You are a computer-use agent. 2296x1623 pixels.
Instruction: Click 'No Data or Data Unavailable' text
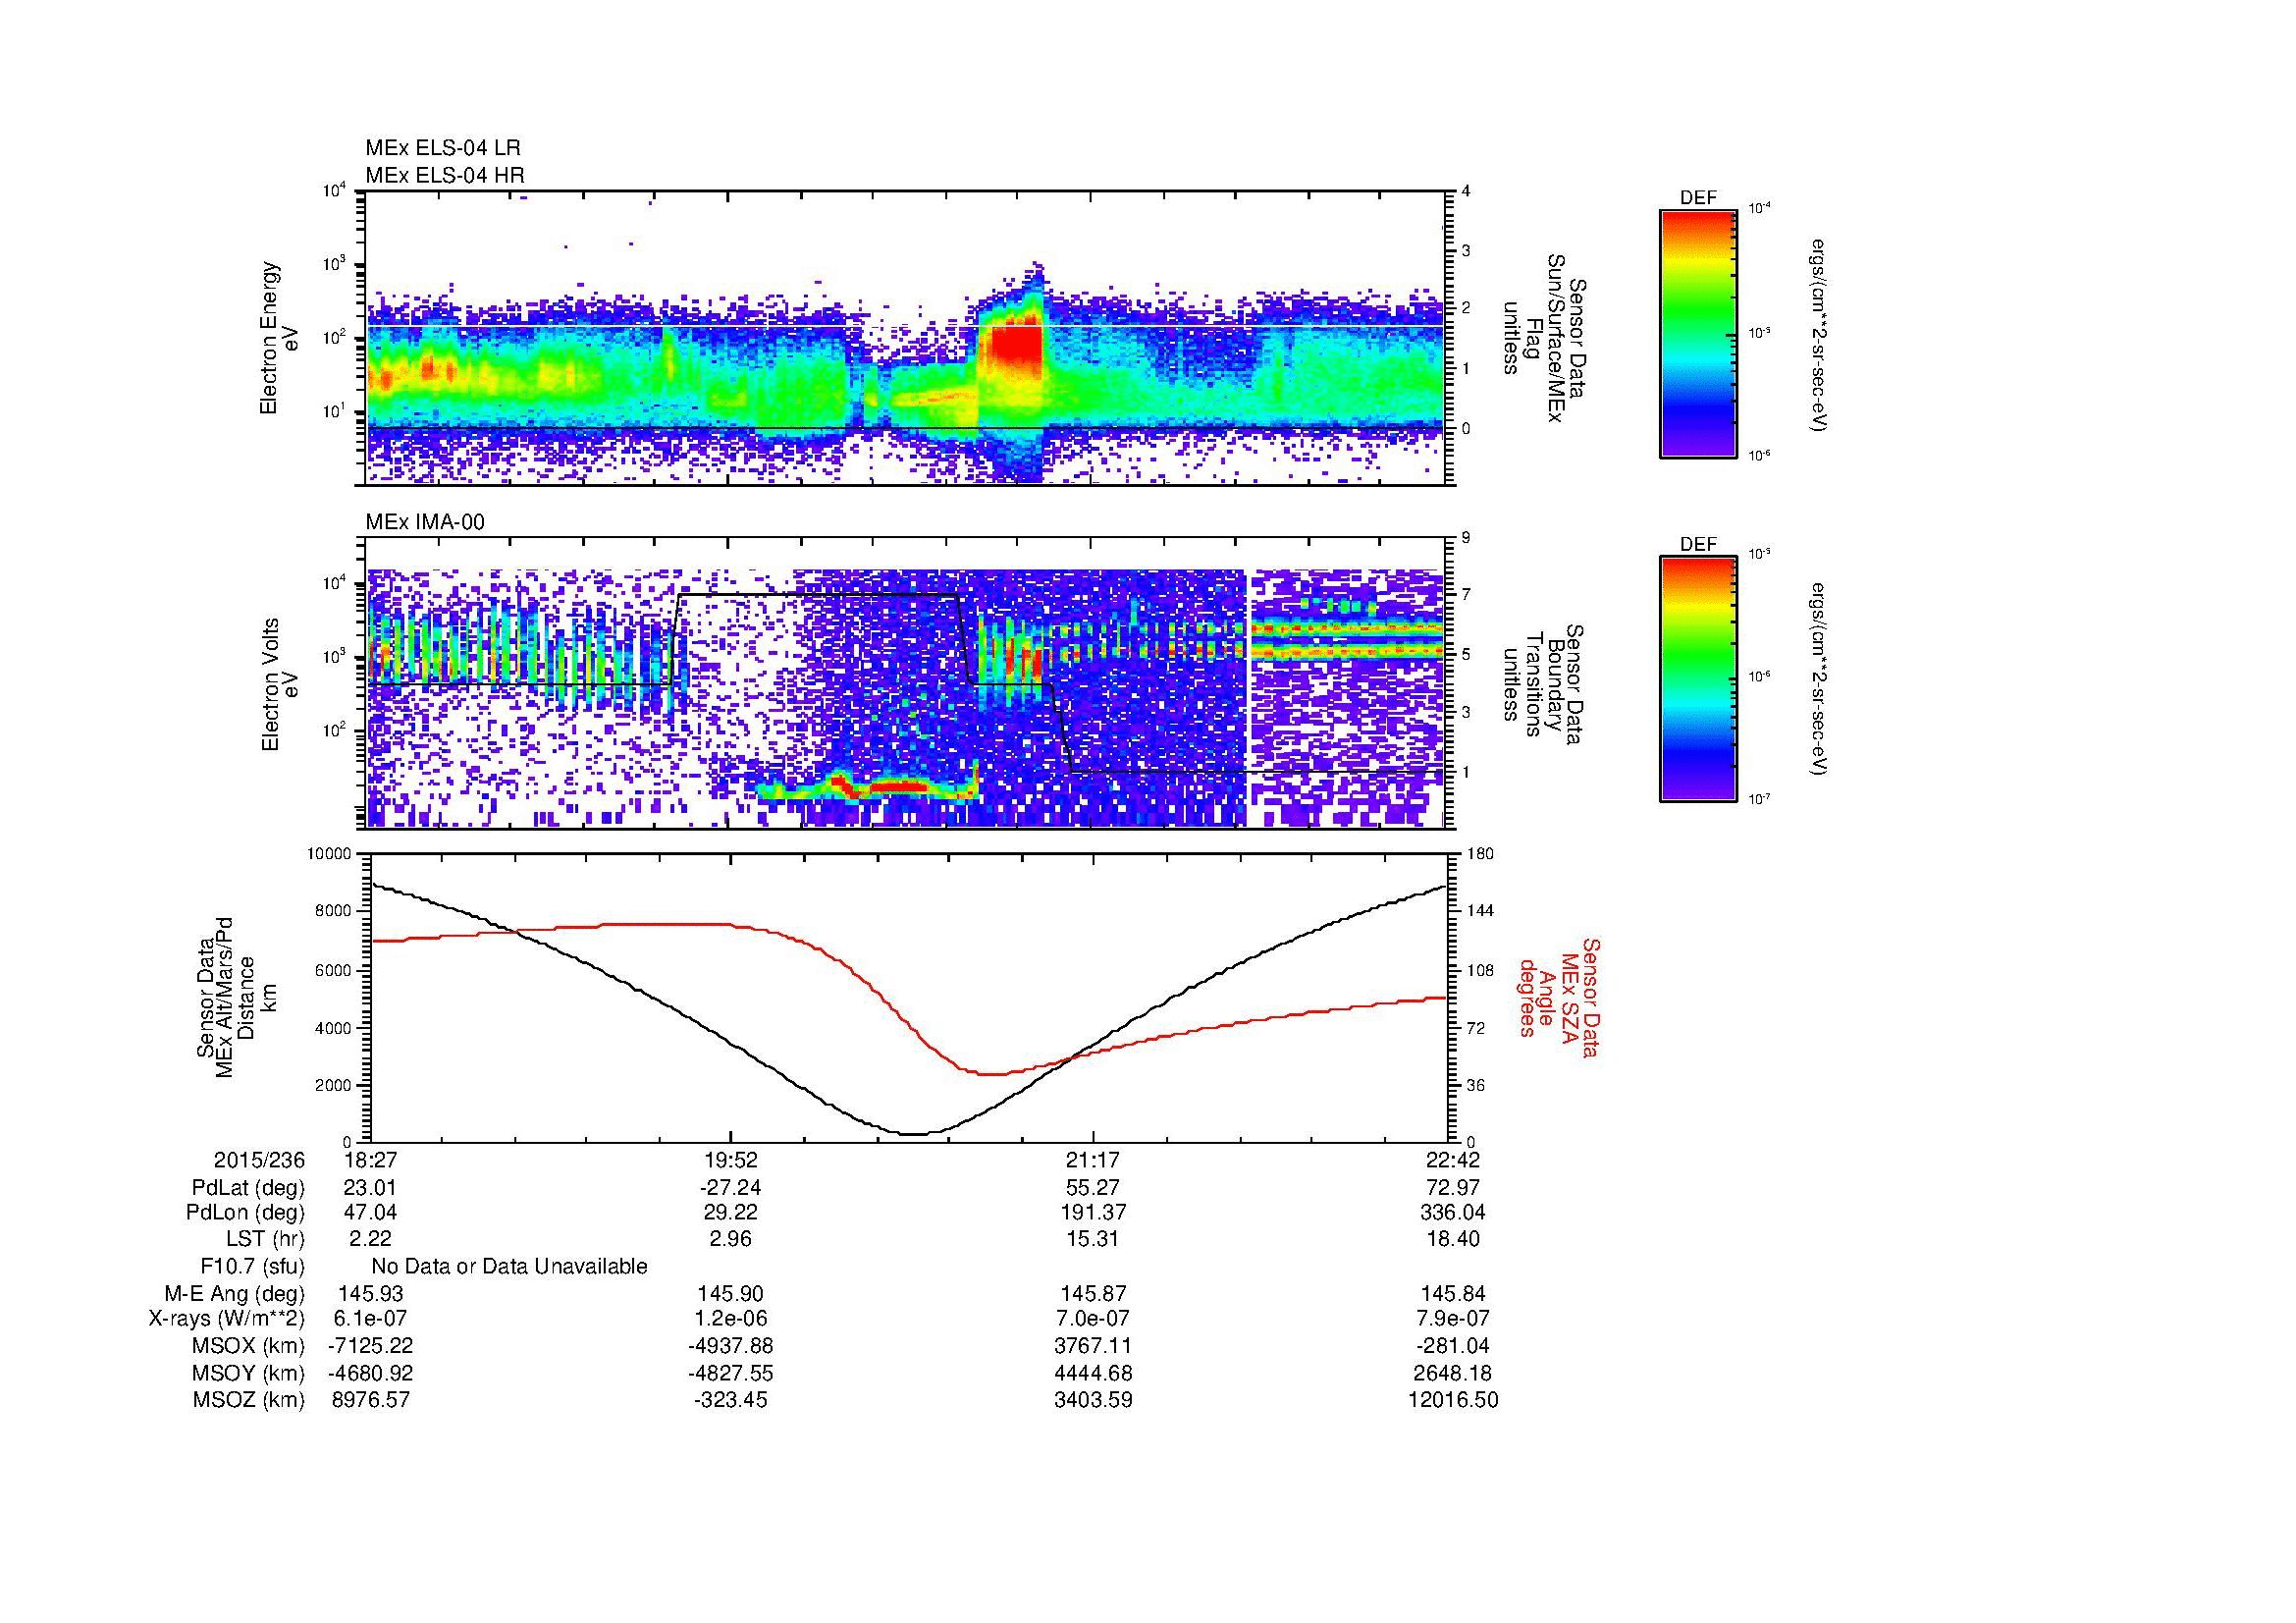509,1267
